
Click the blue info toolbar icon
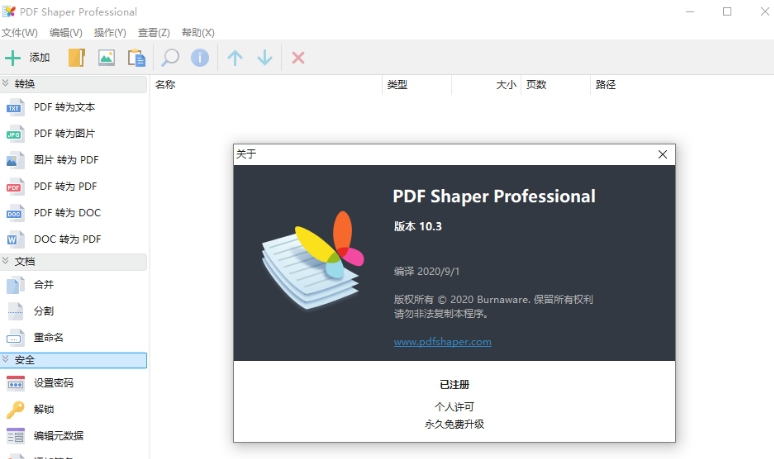[x=200, y=58]
